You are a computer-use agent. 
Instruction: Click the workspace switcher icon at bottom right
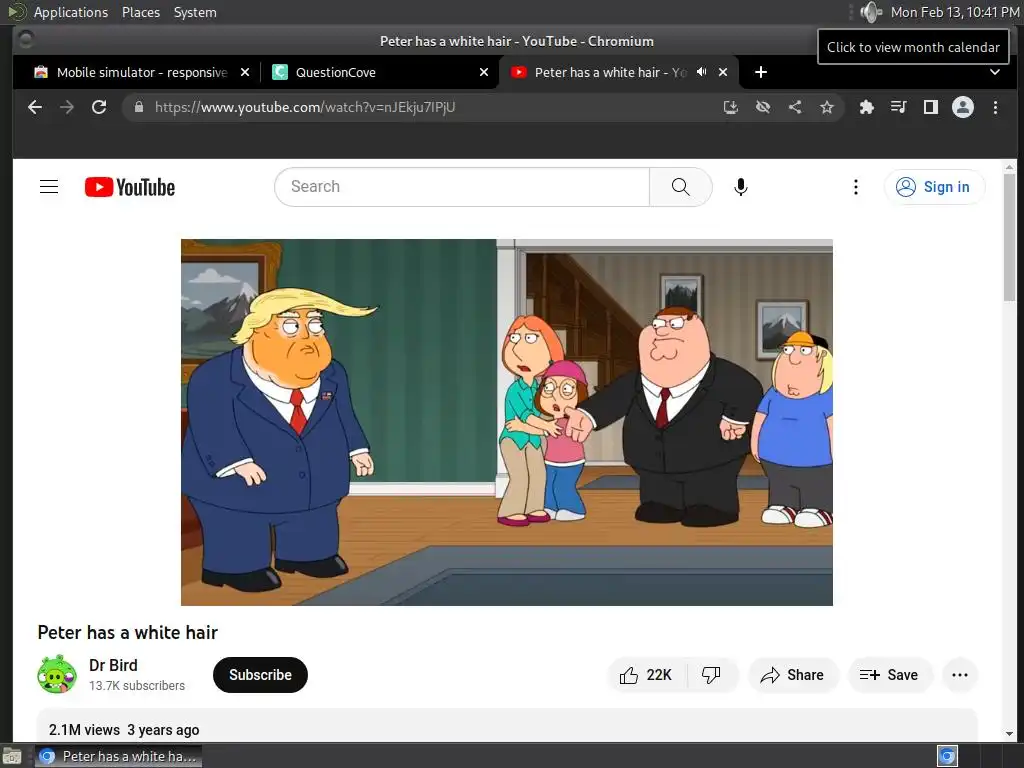tap(947, 756)
